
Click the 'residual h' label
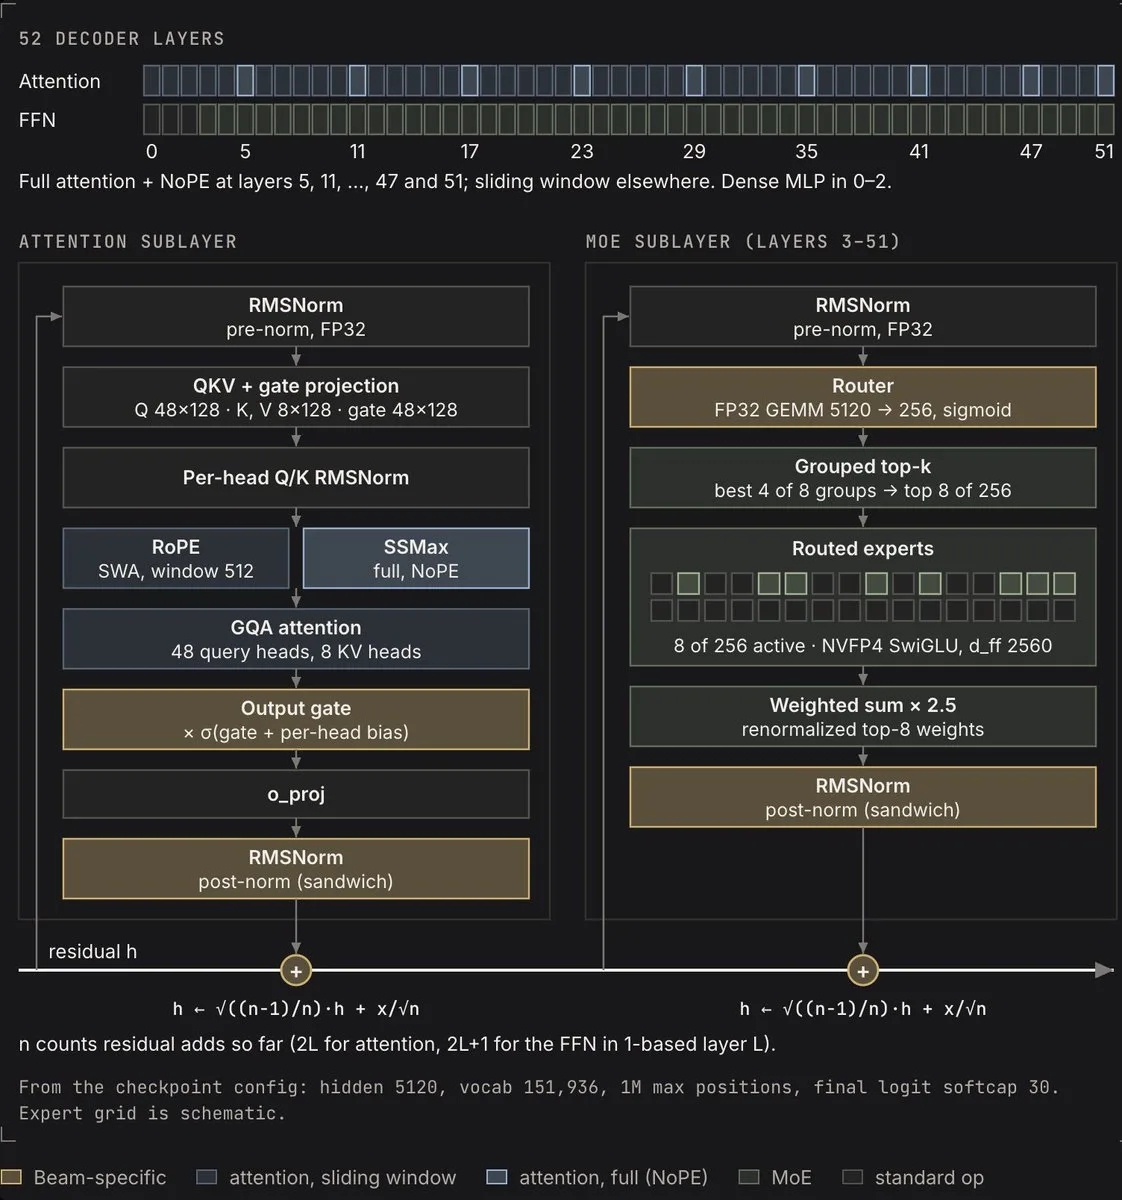(93, 951)
